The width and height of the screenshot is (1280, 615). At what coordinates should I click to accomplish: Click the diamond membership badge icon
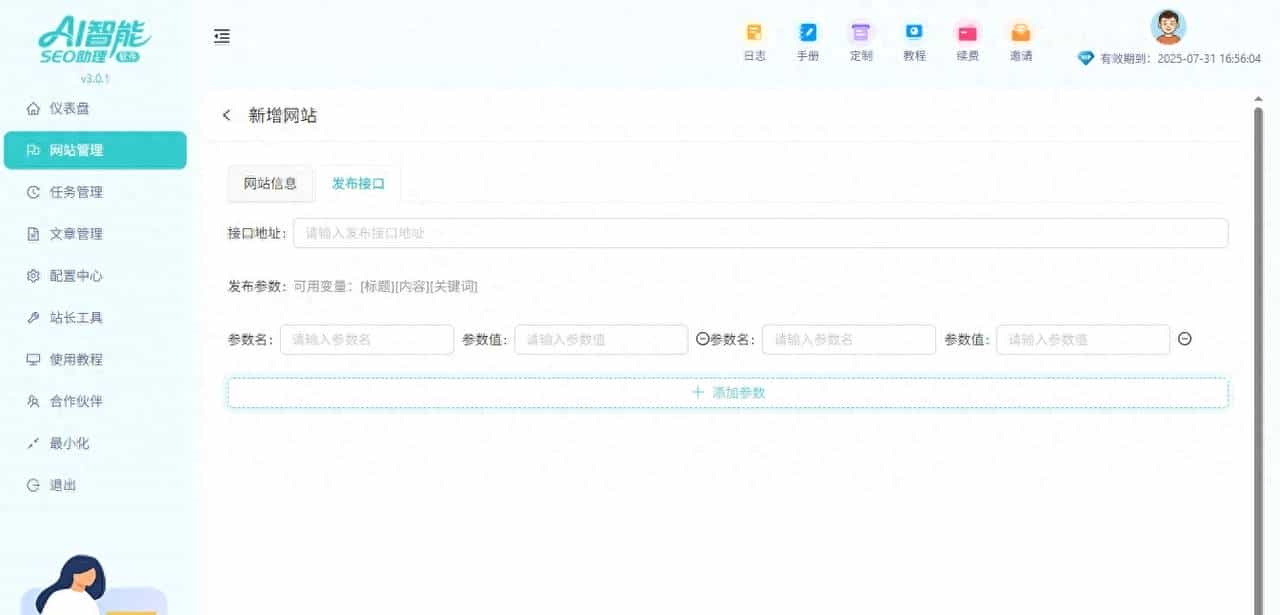tap(1085, 58)
